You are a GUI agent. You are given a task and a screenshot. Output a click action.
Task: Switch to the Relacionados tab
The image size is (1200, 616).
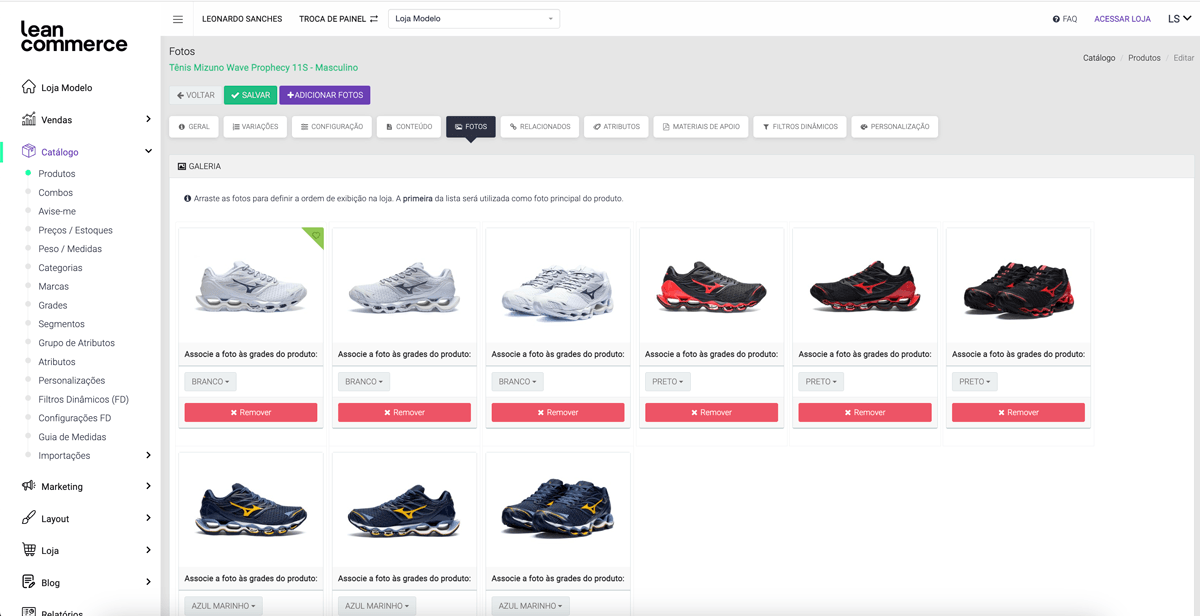click(x=539, y=127)
